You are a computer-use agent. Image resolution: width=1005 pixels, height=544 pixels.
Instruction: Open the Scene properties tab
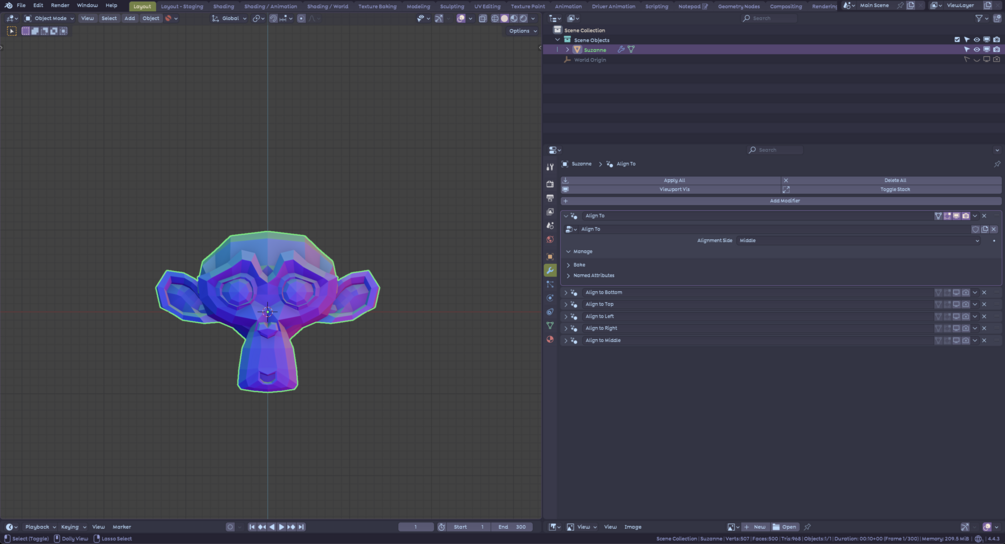coord(550,226)
